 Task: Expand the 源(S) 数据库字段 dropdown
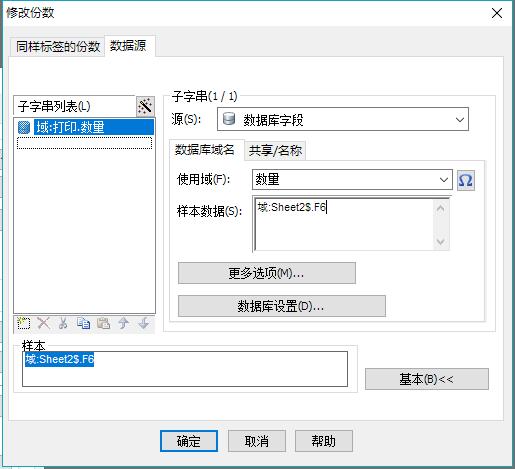[x=343, y=119]
